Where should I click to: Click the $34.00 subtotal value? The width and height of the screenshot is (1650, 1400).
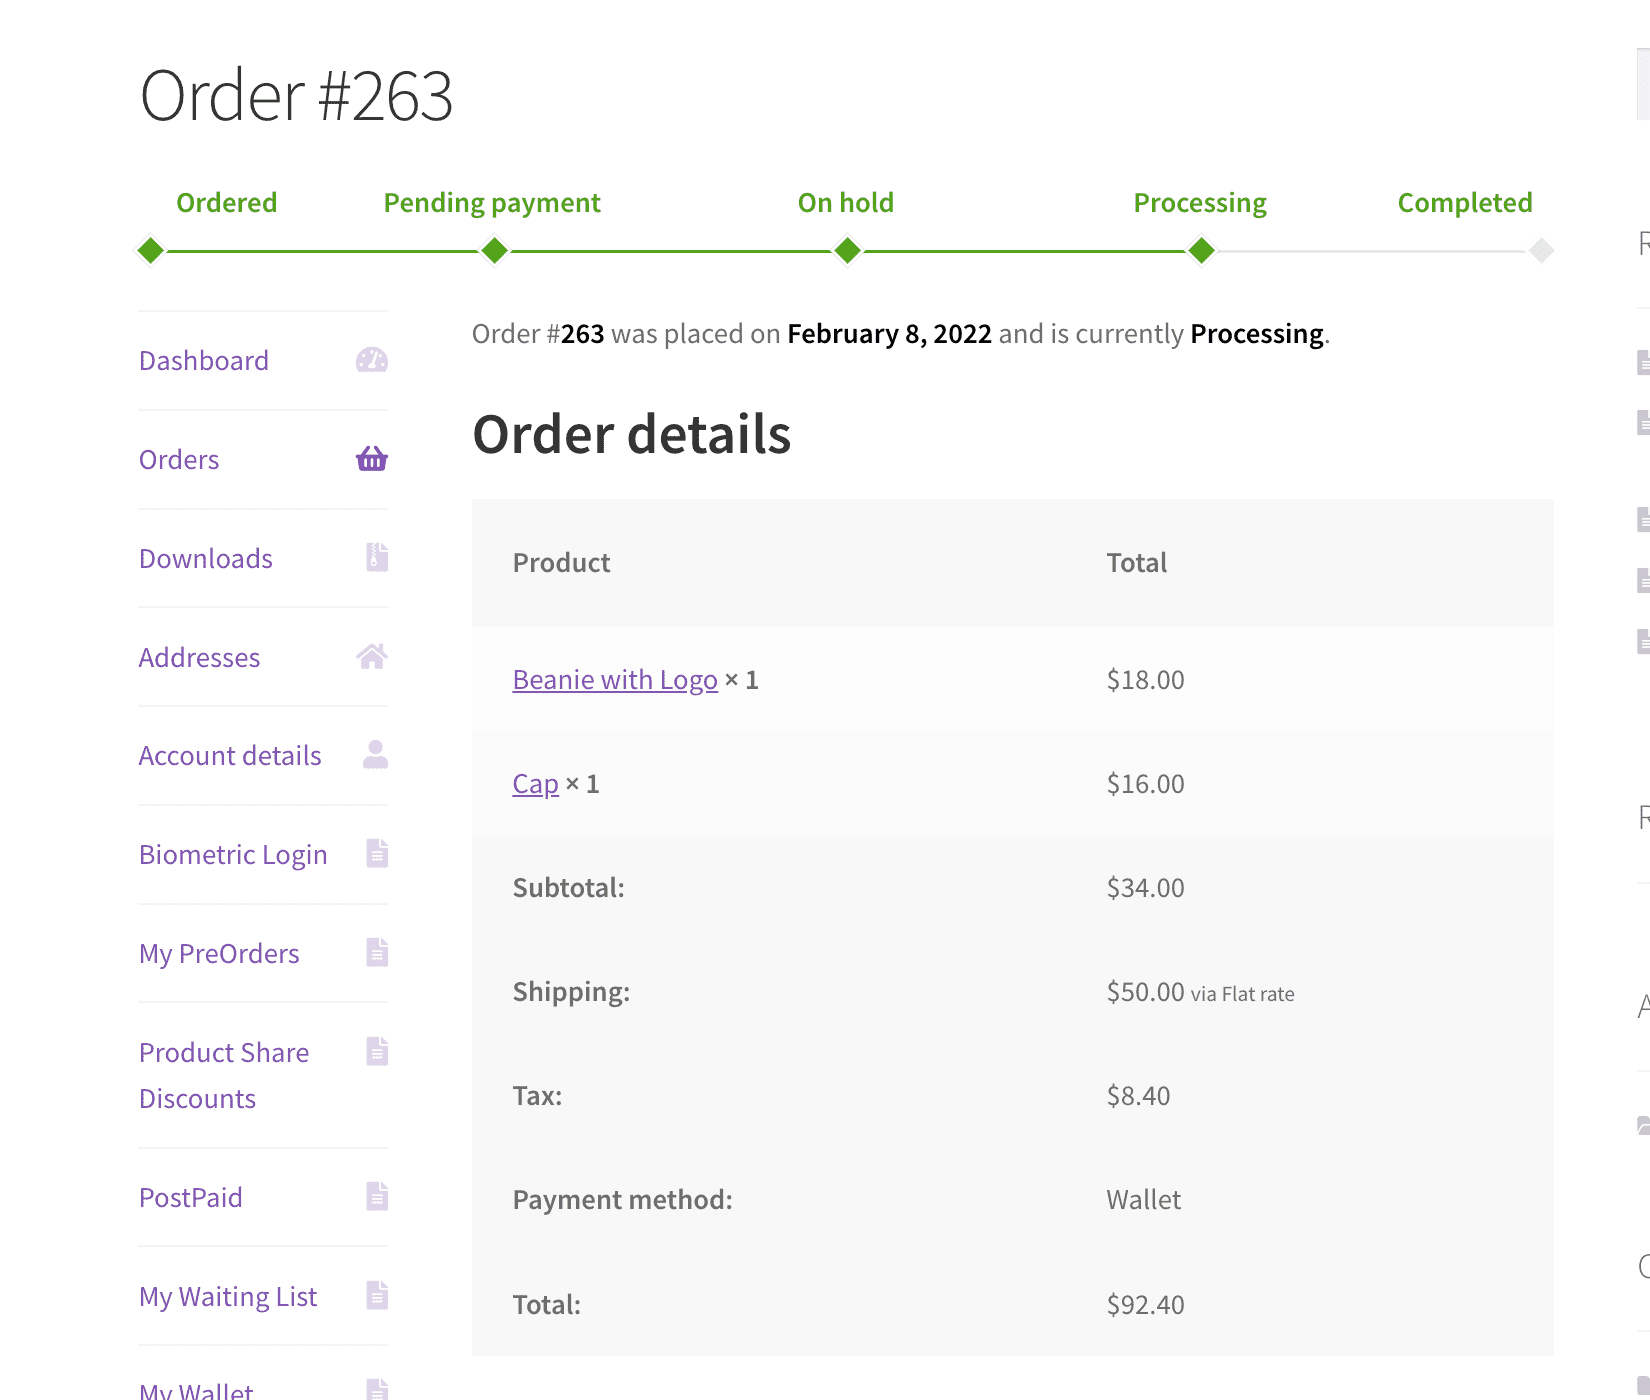point(1146,888)
